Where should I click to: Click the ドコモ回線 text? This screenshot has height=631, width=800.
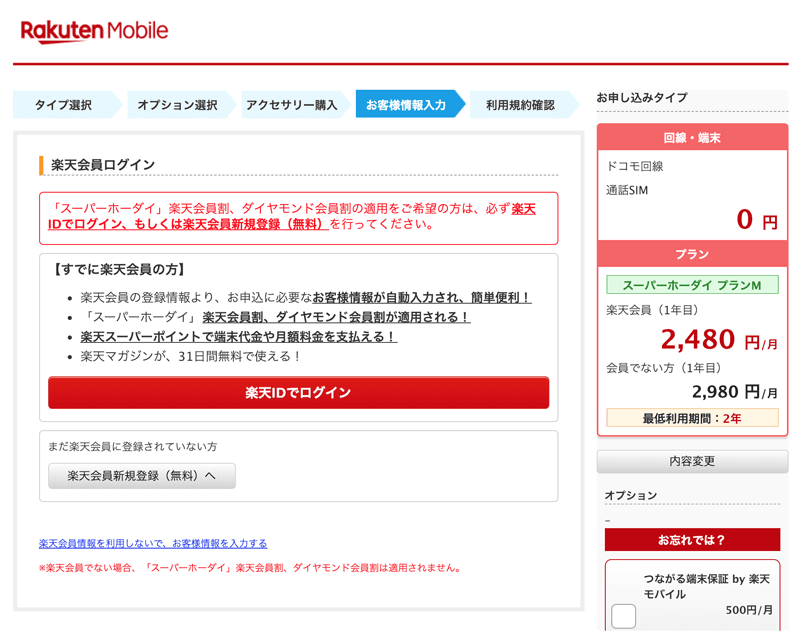tap(635, 166)
